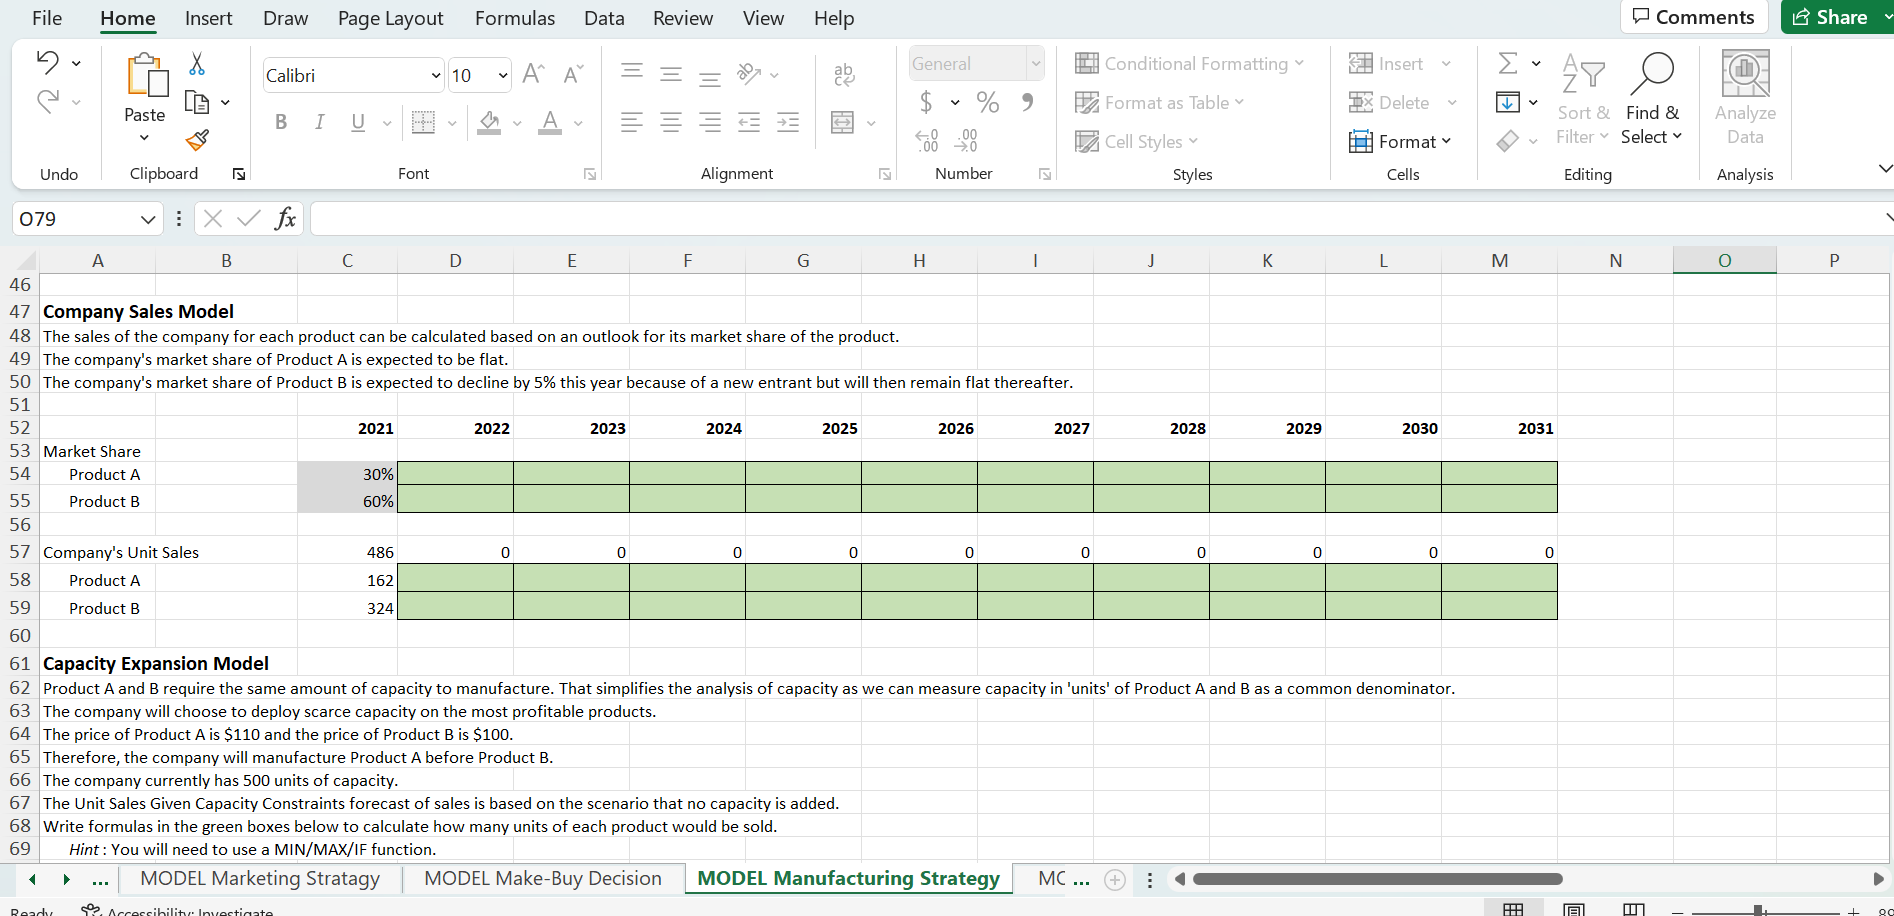Click the AutoSum sigma icon
1894x916 pixels.
[1508, 64]
